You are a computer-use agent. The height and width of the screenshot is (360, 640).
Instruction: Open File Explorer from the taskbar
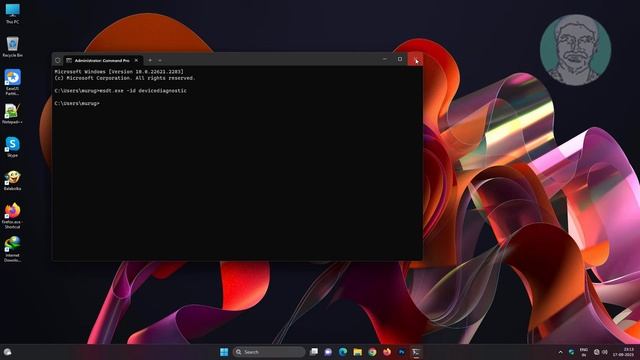(x=358, y=352)
